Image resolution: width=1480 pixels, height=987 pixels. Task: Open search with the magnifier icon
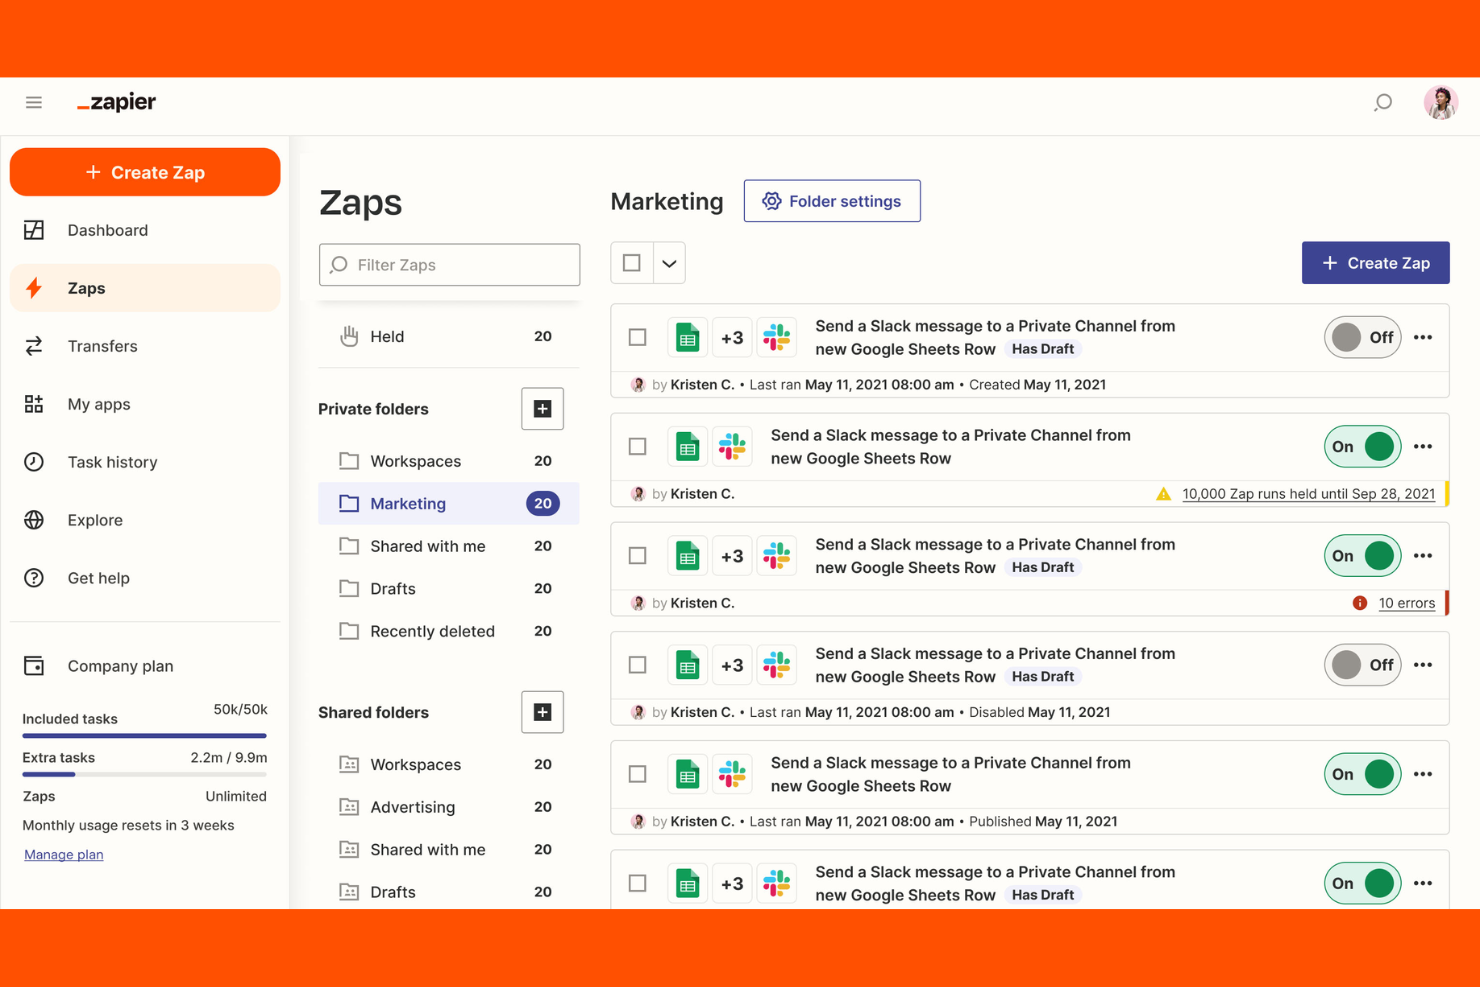(1383, 102)
